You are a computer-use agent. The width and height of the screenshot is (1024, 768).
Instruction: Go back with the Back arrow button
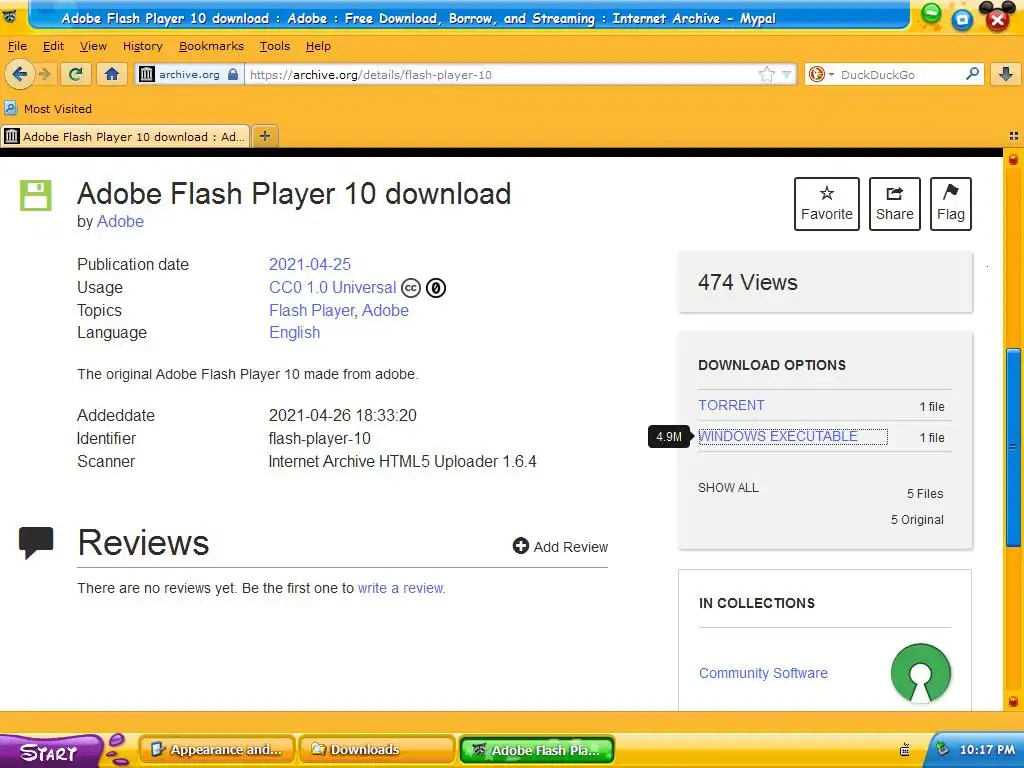pyautogui.click(x=20, y=74)
